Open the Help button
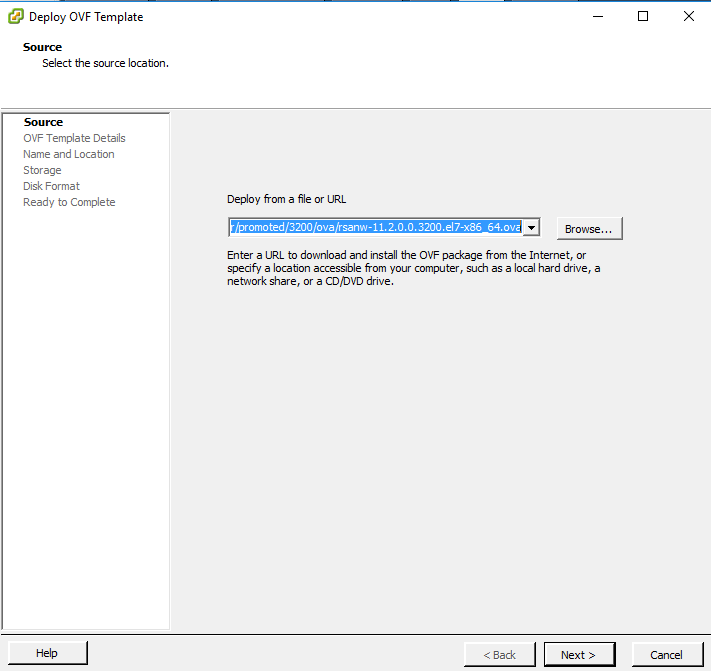Screen dimensions: 711x671 point(48,653)
